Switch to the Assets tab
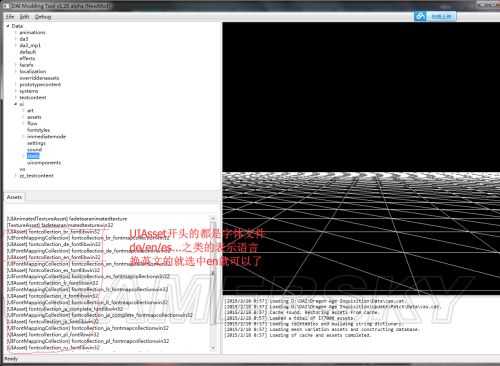 click(14, 197)
